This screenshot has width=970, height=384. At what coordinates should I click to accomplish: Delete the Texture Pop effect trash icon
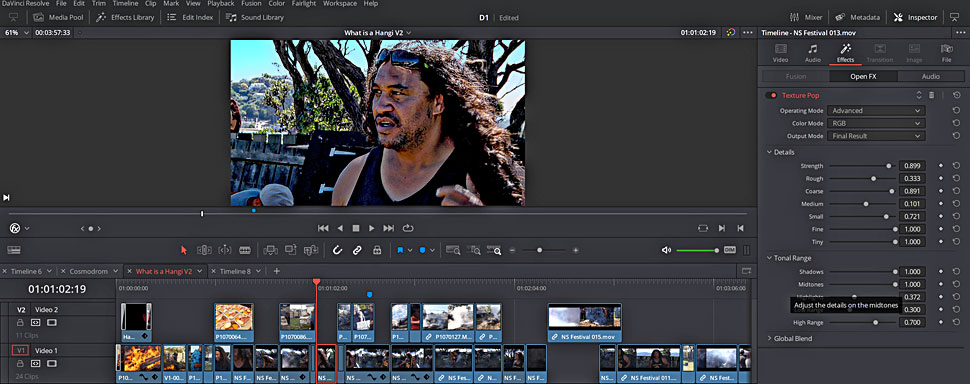(932, 95)
